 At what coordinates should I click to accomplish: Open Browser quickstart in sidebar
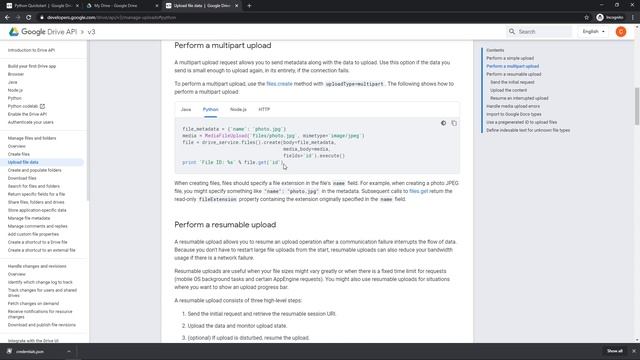pyautogui.click(x=16, y=74)
